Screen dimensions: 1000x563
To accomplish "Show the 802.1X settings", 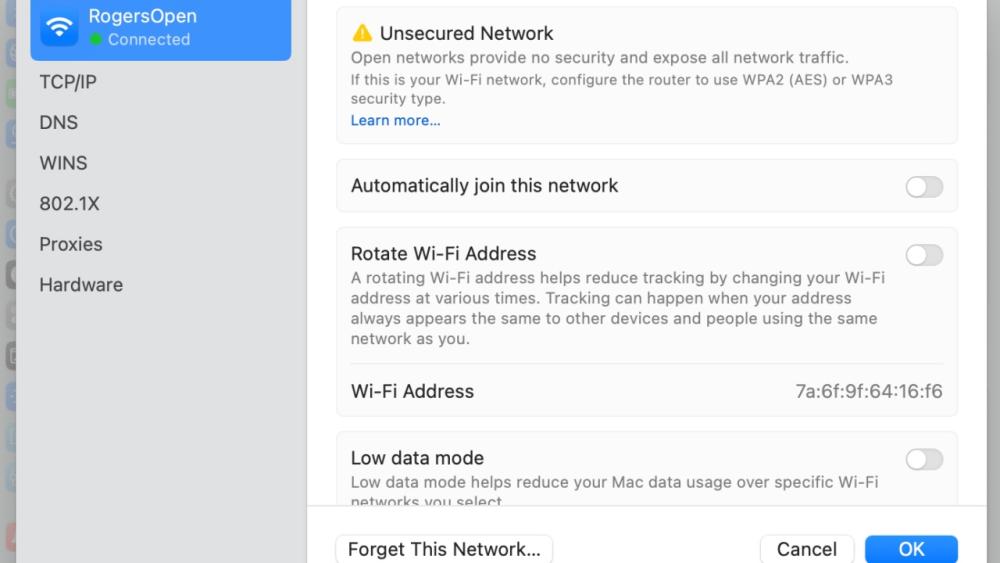I will [69, 203].
